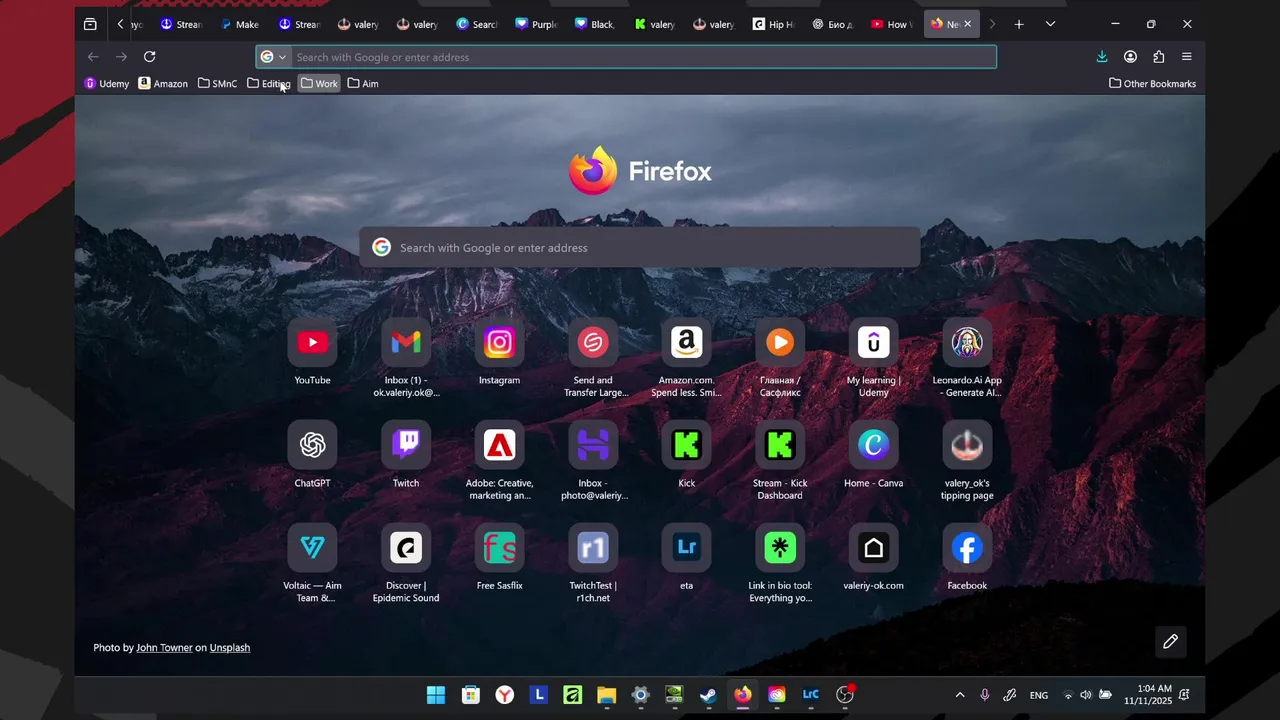Switch to the Purple tab
Image resolution: width=1280 pixels, height=720 pixels.
point(536,24)
